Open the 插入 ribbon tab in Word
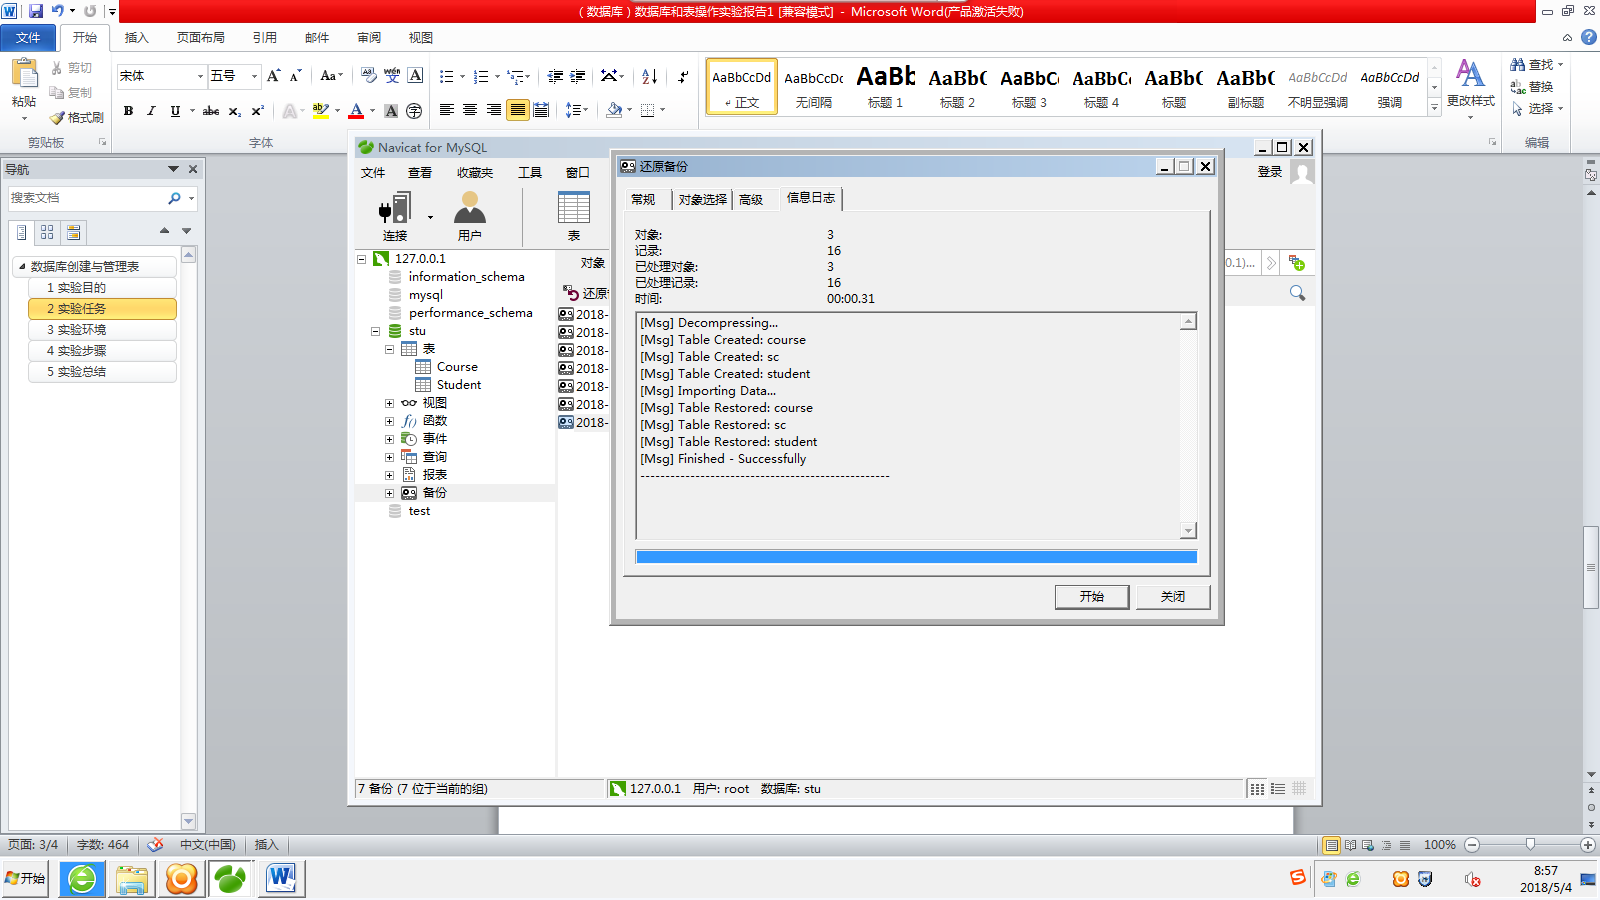The image size is (1600, 900). [136, 38]
